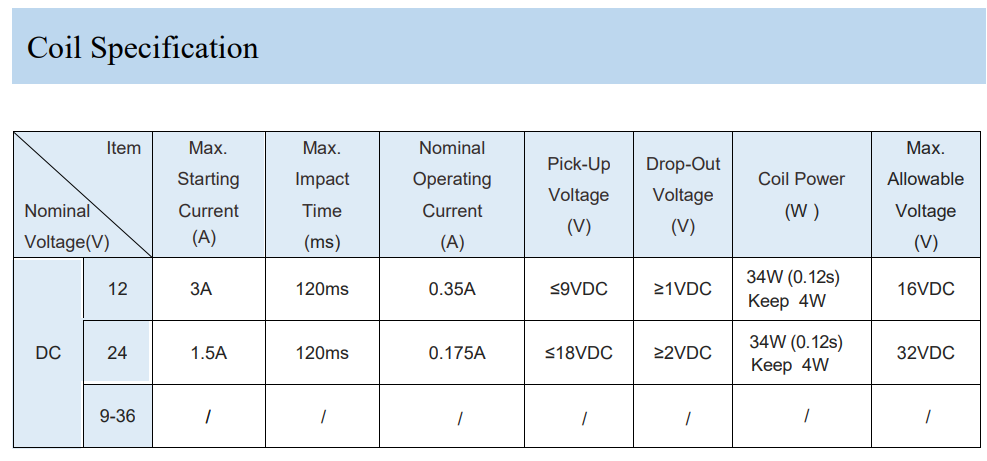Click the 32VDC max allowable voltage cell
This screenshot has width=987, height=461.
(926, 353)
